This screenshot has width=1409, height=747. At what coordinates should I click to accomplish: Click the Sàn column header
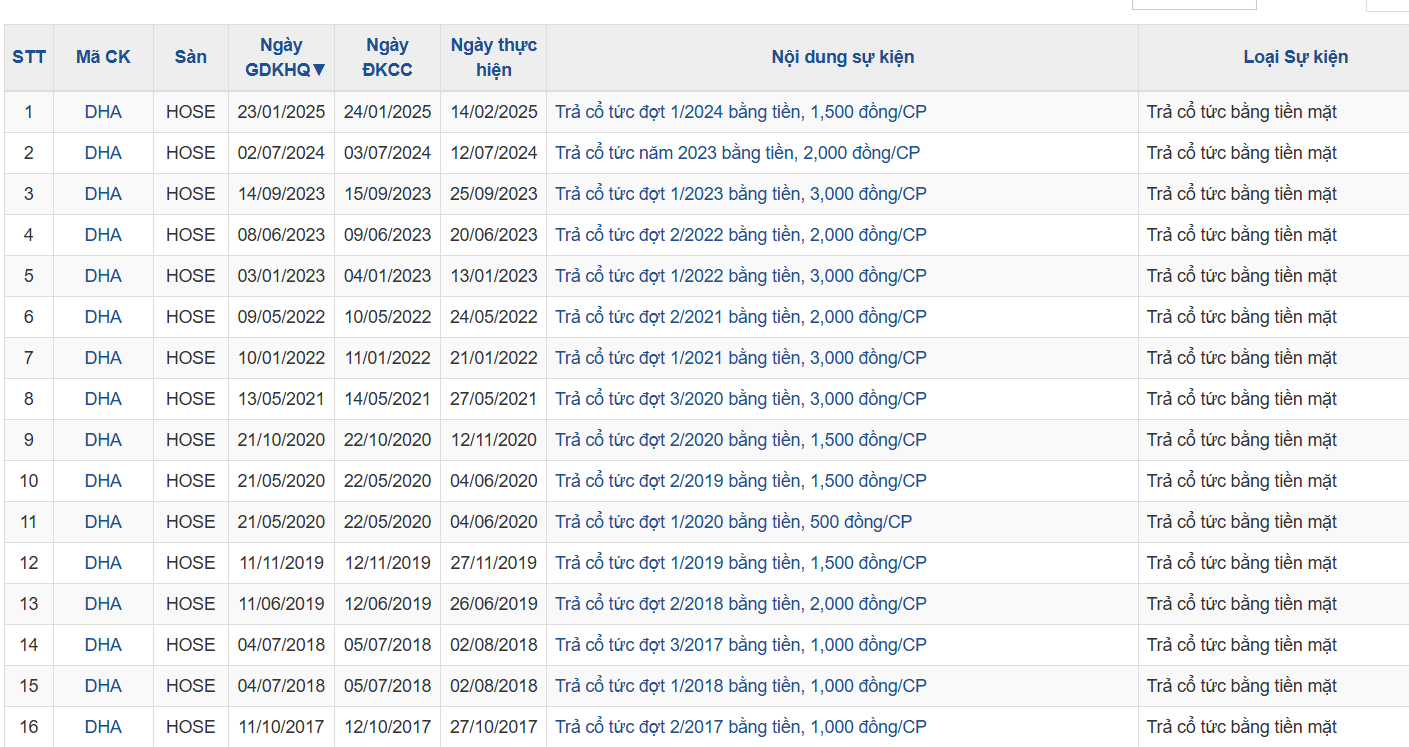click(x=190, y=57)
